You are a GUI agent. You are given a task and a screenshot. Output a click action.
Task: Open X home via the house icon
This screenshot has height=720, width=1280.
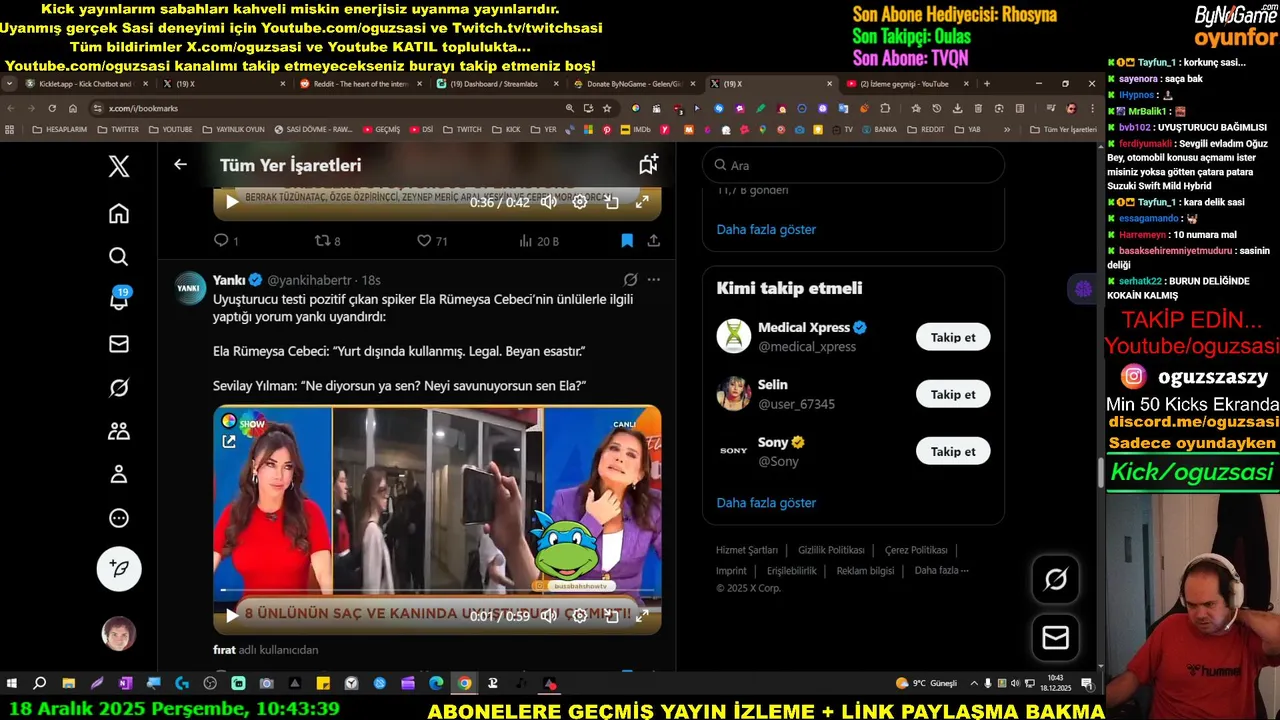(118, 213)
